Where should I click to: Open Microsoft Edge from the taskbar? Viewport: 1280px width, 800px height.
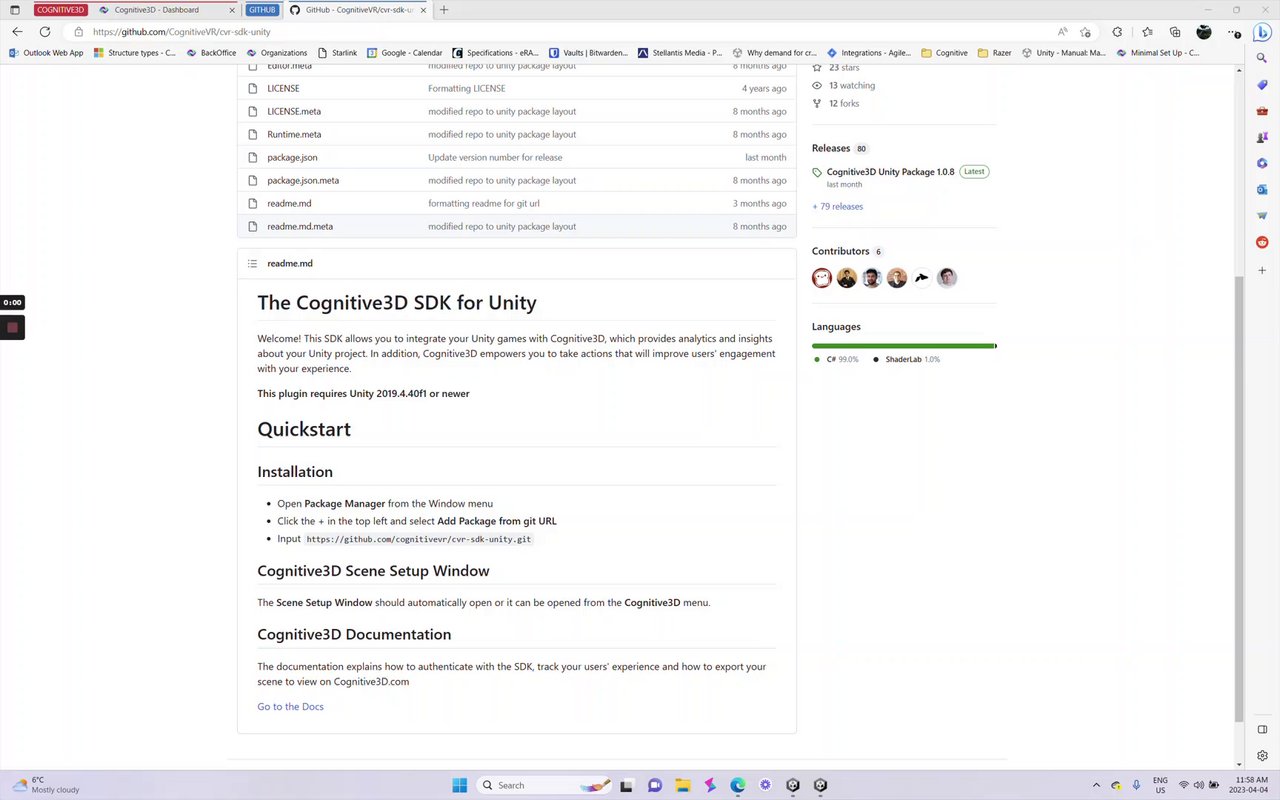coord(737,785)
